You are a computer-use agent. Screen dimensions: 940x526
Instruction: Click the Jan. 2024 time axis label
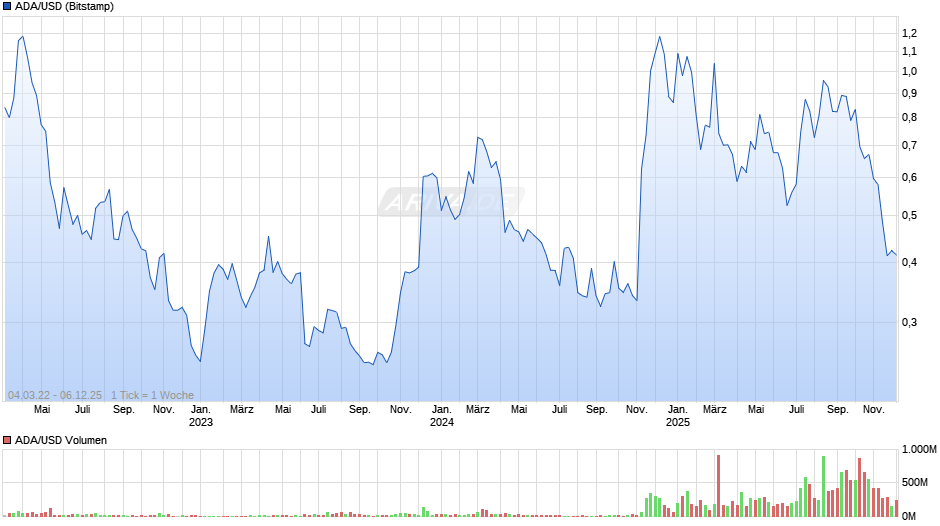[442, 416]
